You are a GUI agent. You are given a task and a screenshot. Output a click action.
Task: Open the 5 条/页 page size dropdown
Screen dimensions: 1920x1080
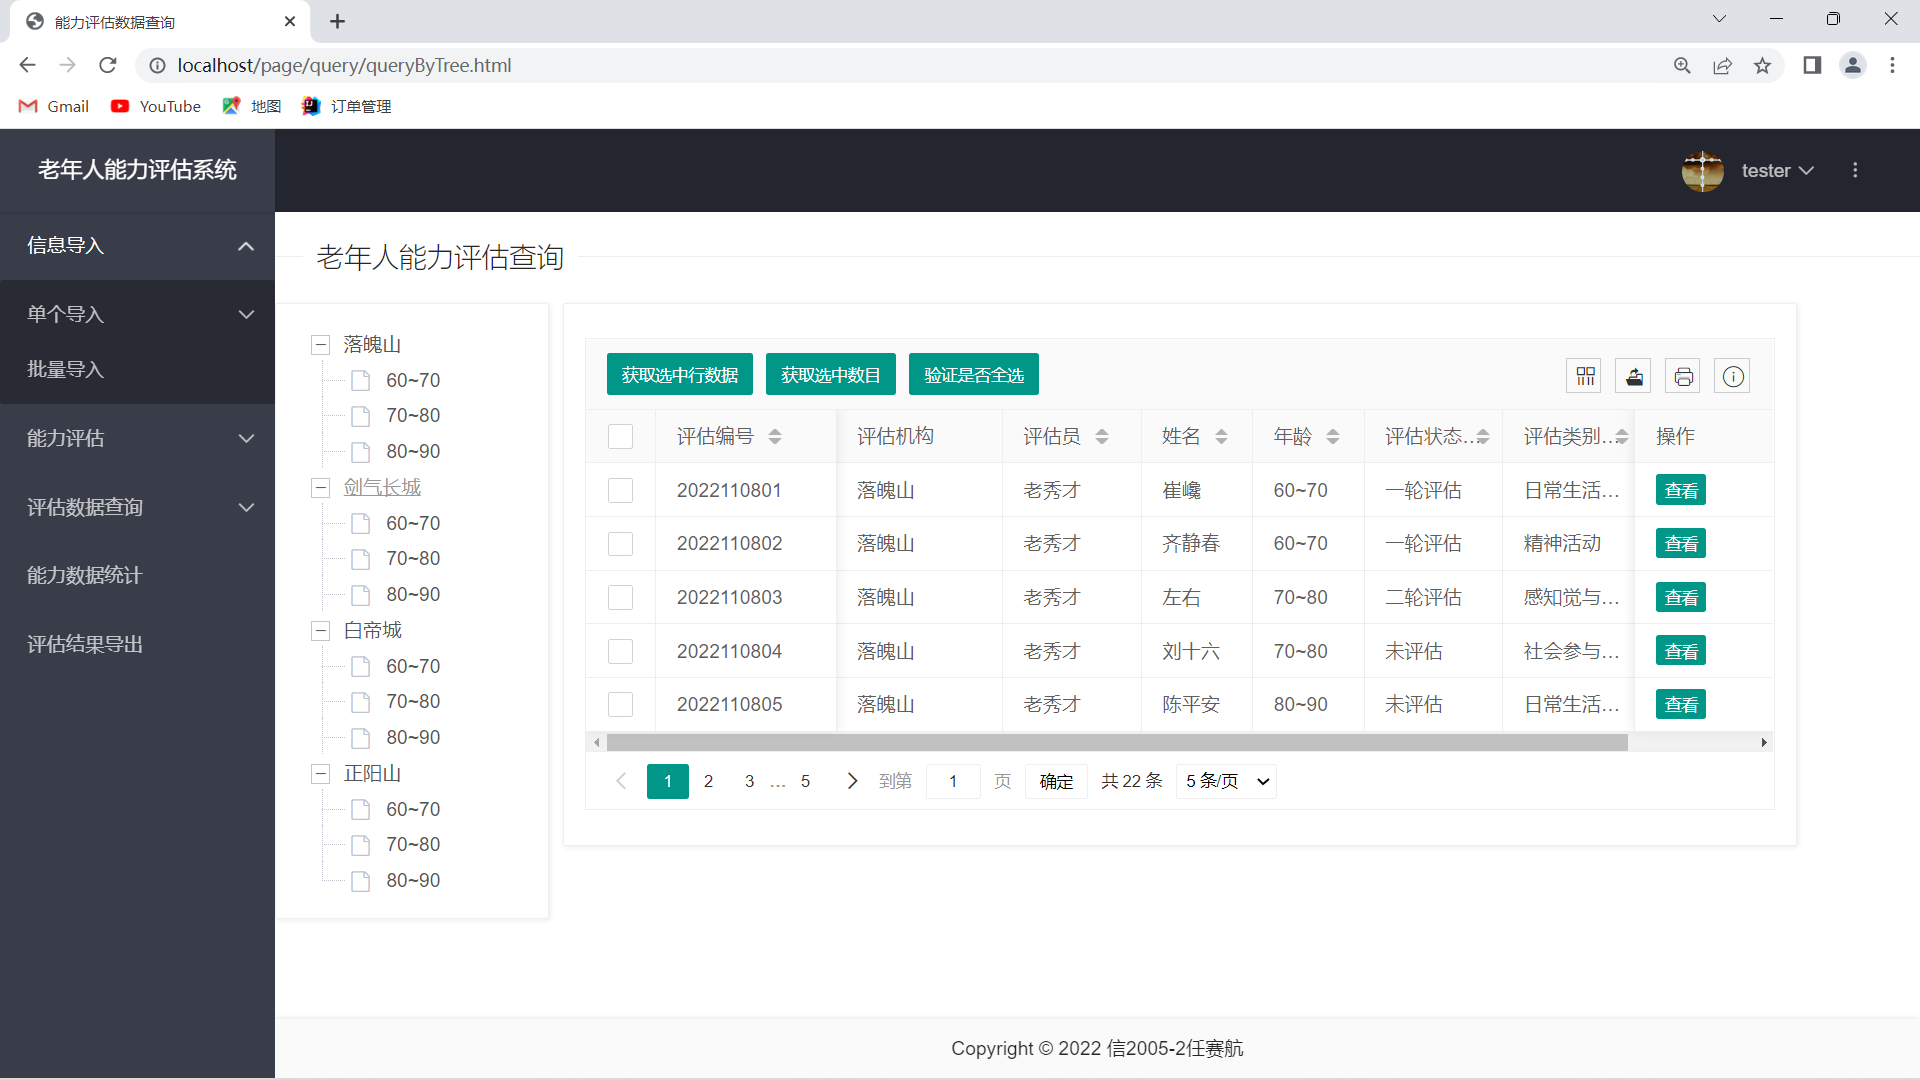[x=1226, y=781]
